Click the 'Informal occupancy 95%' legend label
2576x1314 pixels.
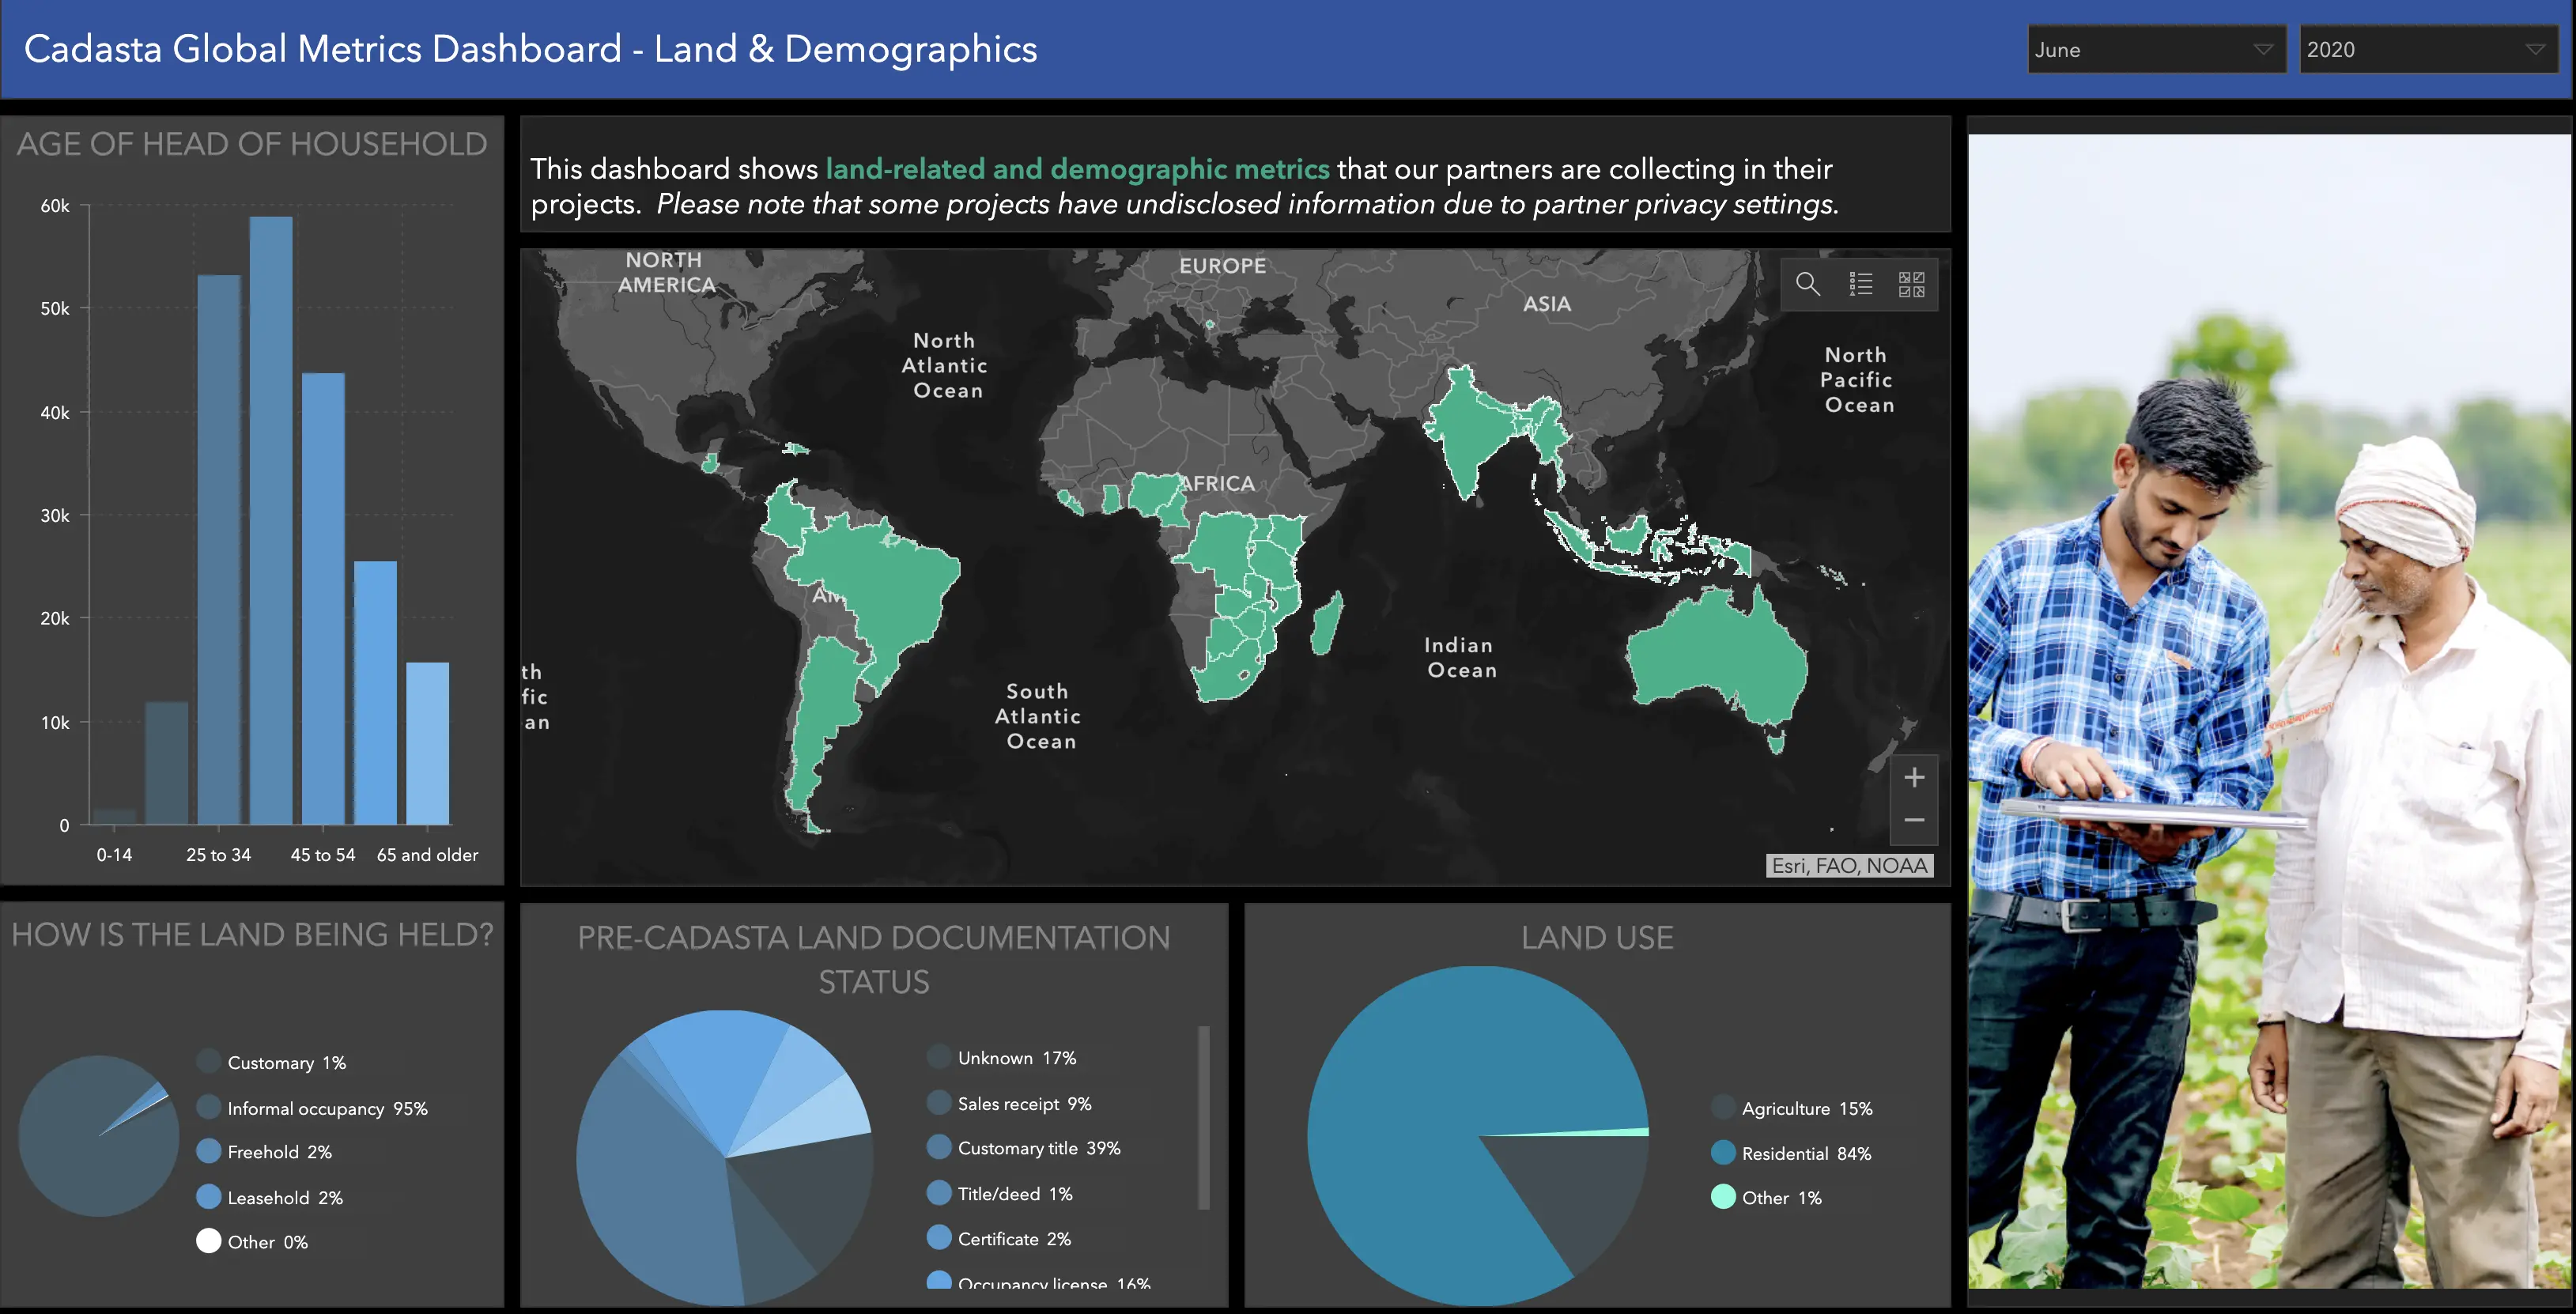327,1108
